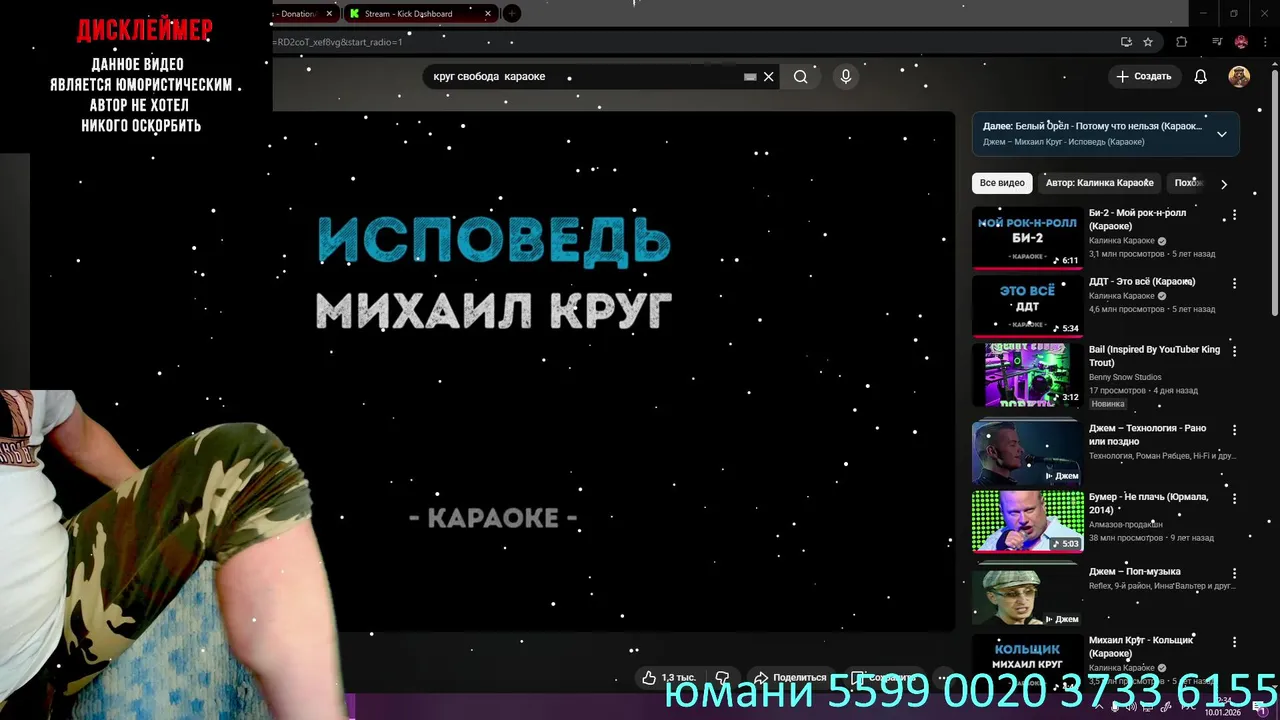The image size is (1280, 720).
Task: Open options for ДДТ Это всё video
Action: coord(1234,284)
